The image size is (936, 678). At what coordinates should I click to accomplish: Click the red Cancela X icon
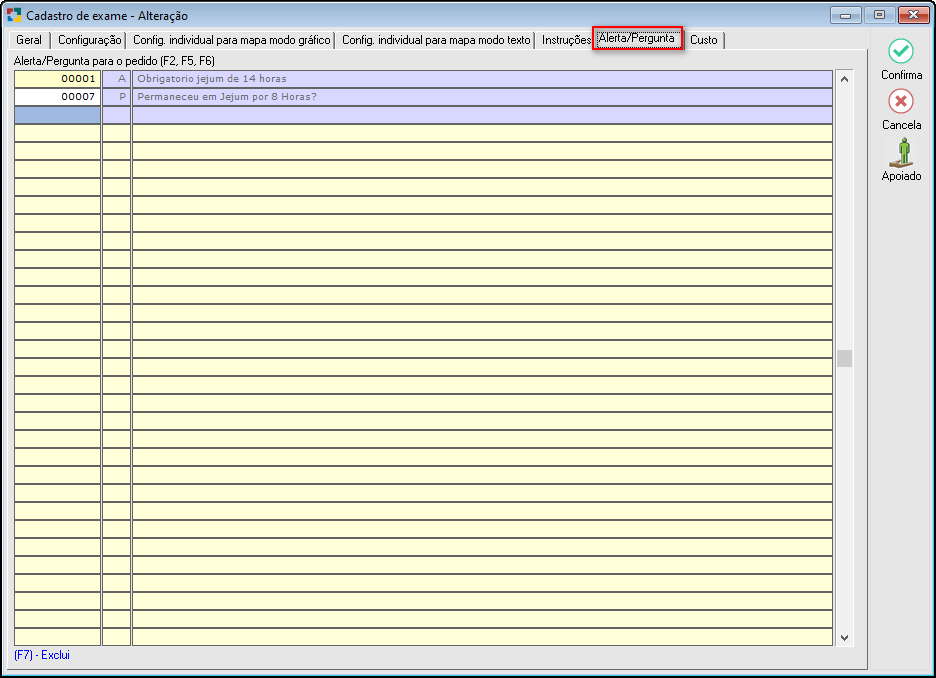point(900,101)
